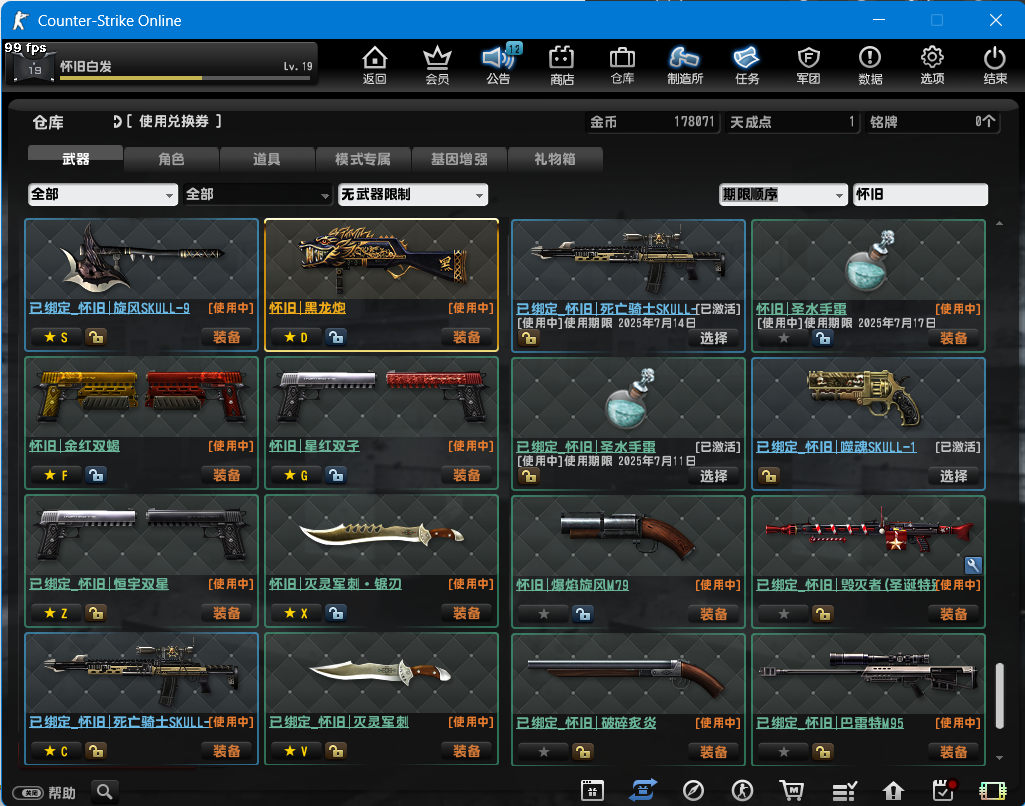
Task: Open the 商店 shop icon
Action: coord(562,65)
